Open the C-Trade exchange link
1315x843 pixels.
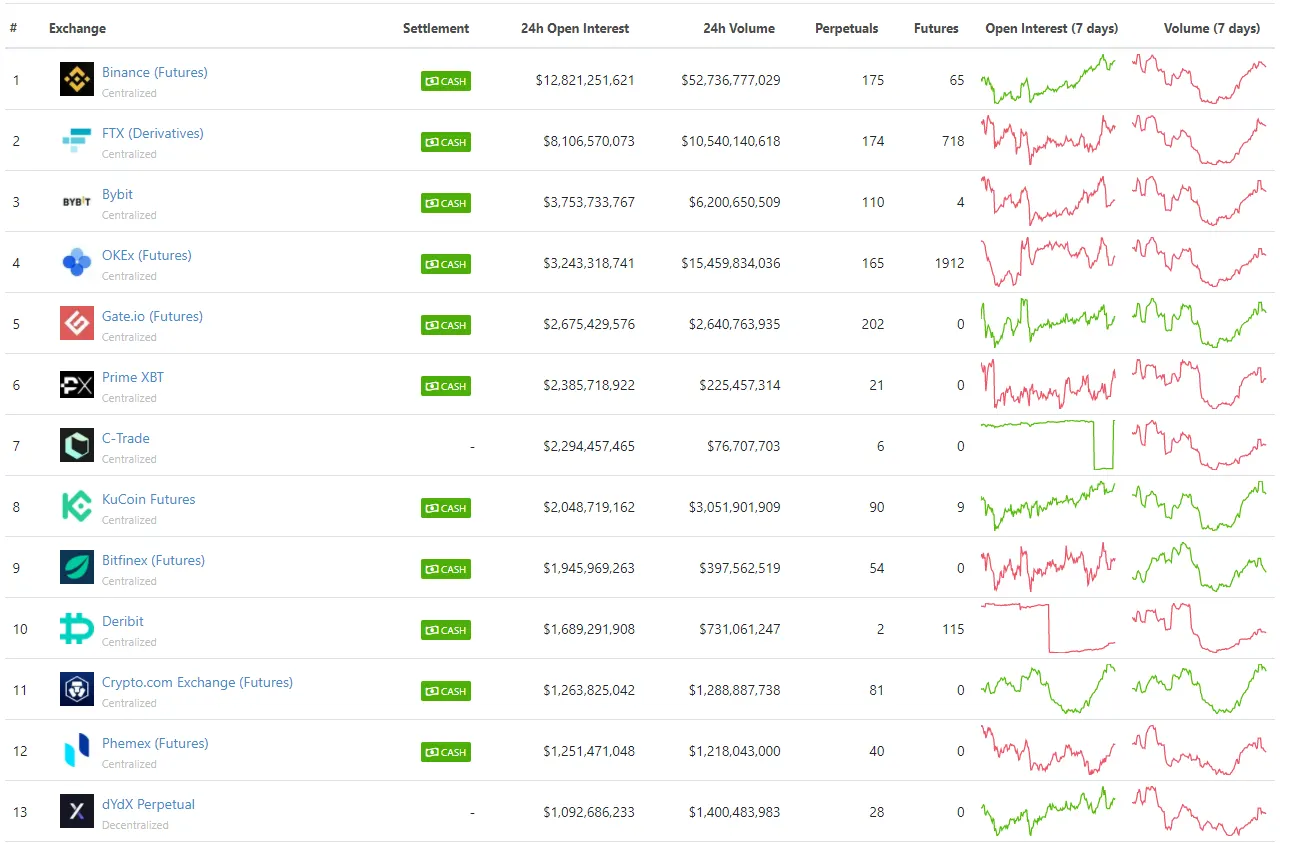point(126,438)
